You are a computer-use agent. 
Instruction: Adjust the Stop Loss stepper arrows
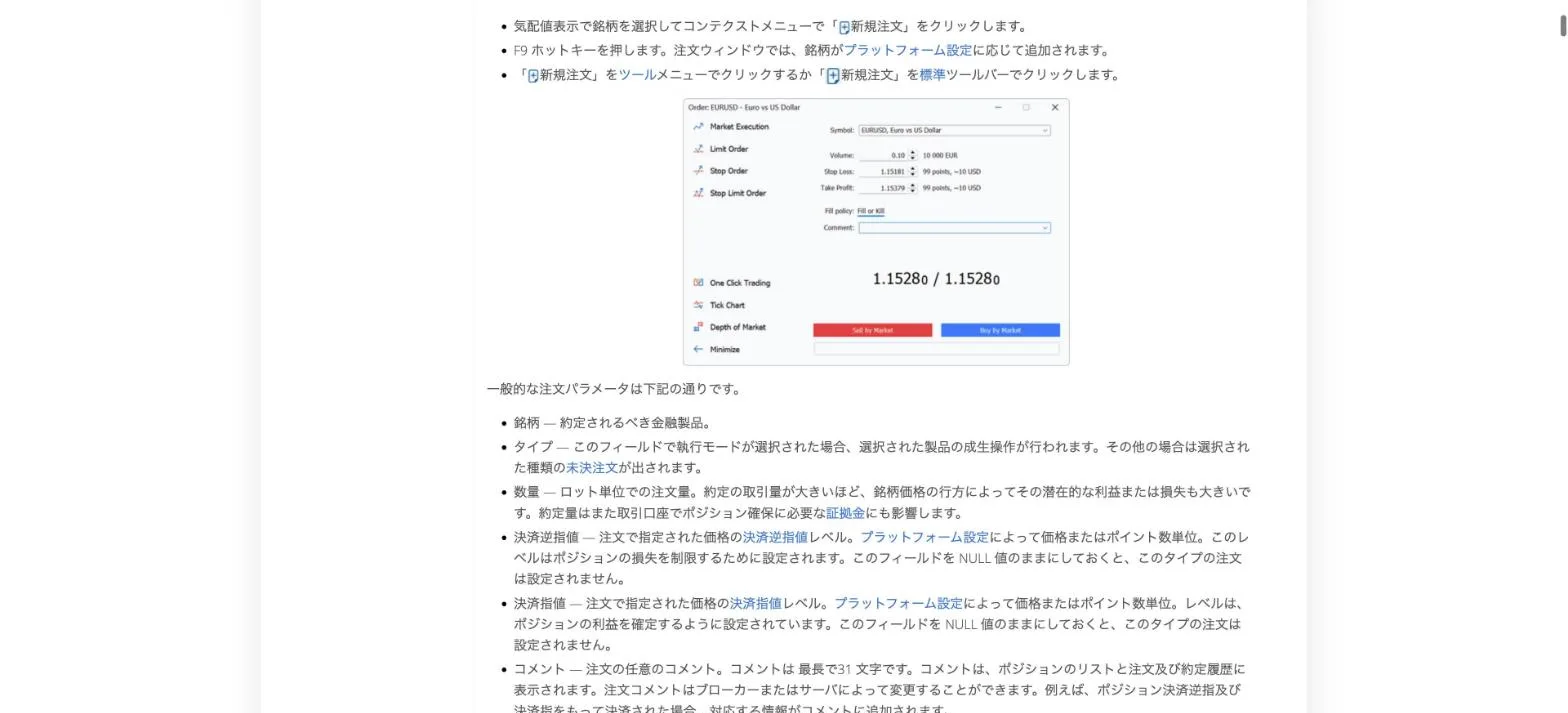[912, 172]
